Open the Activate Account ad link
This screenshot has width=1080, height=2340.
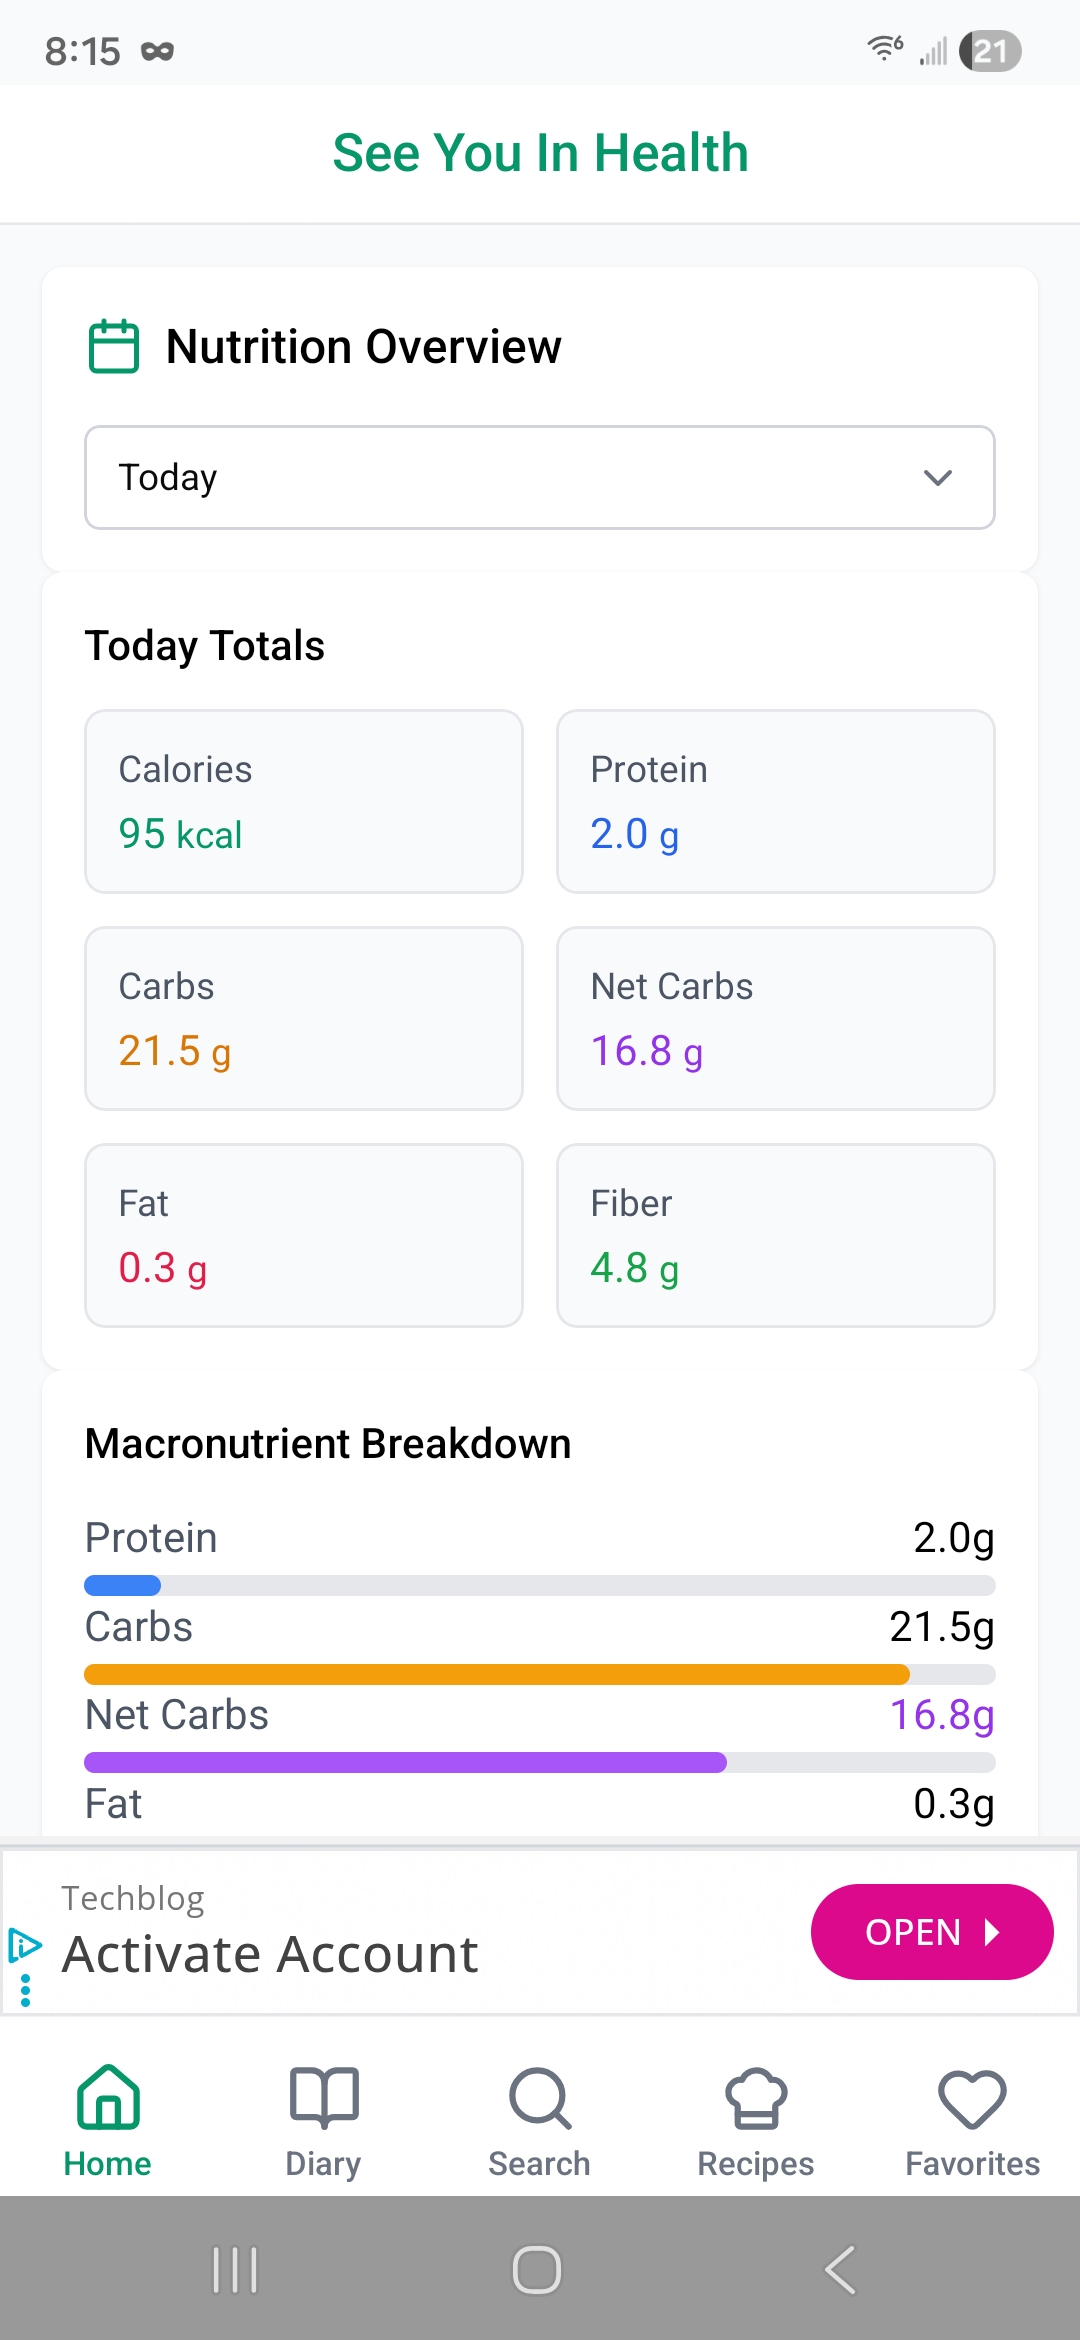(x=270, y=1954)
